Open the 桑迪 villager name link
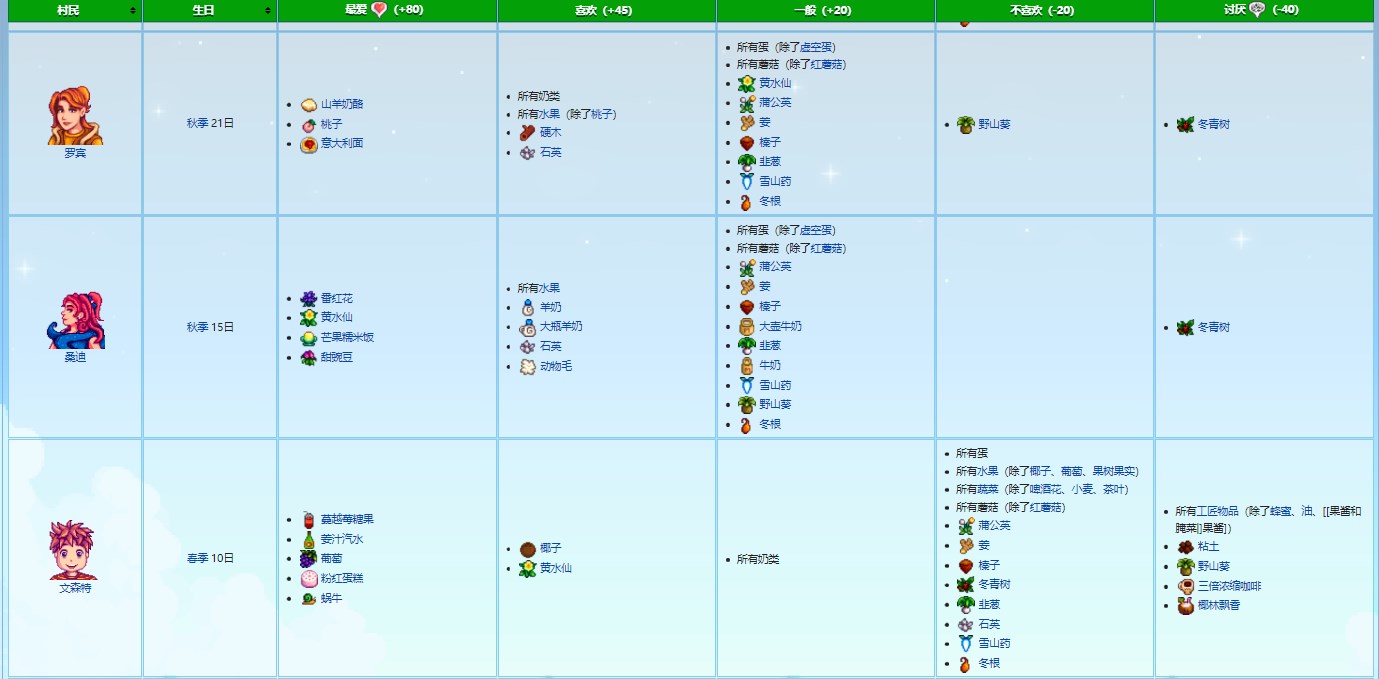The image size is (1379, 679). (x=75, y=357)
